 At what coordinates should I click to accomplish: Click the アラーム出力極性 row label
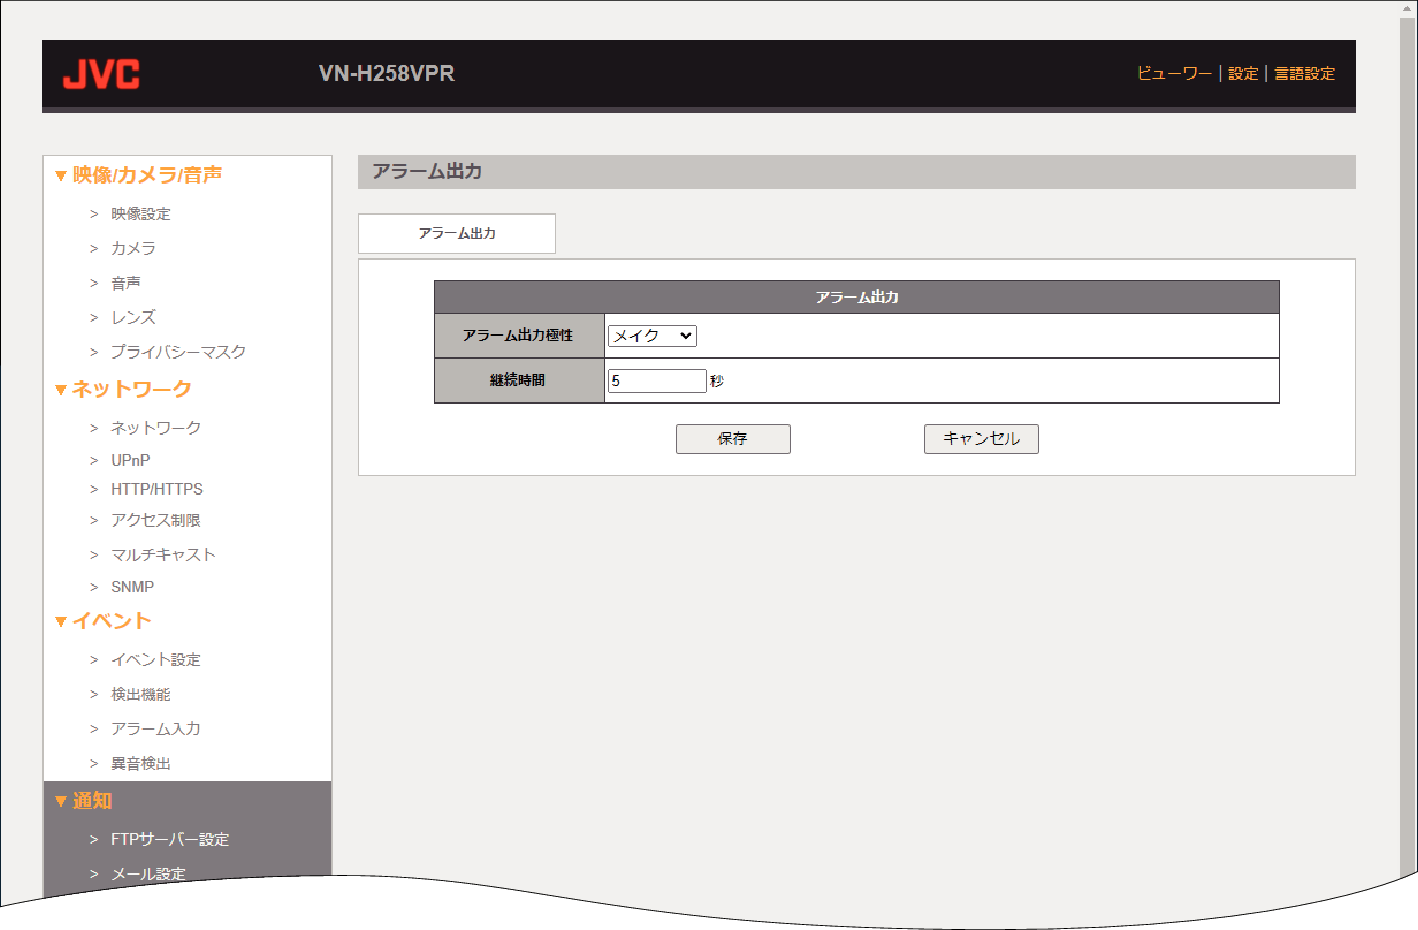coord(519,336)
